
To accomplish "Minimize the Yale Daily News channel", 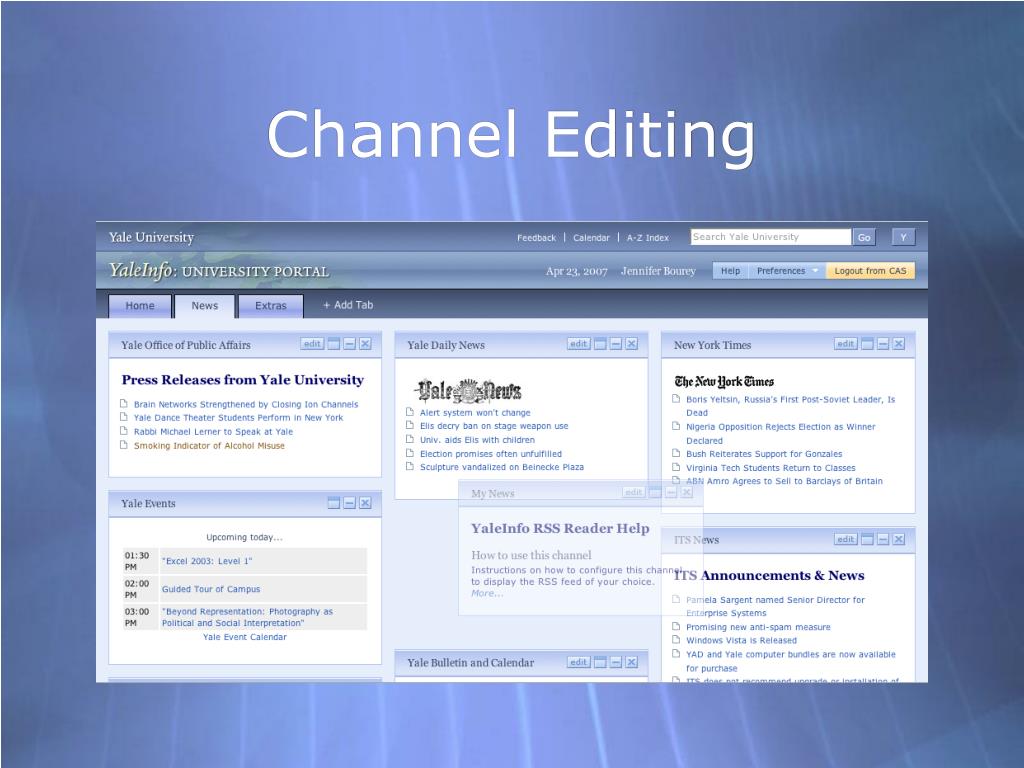I will point(616,344).
